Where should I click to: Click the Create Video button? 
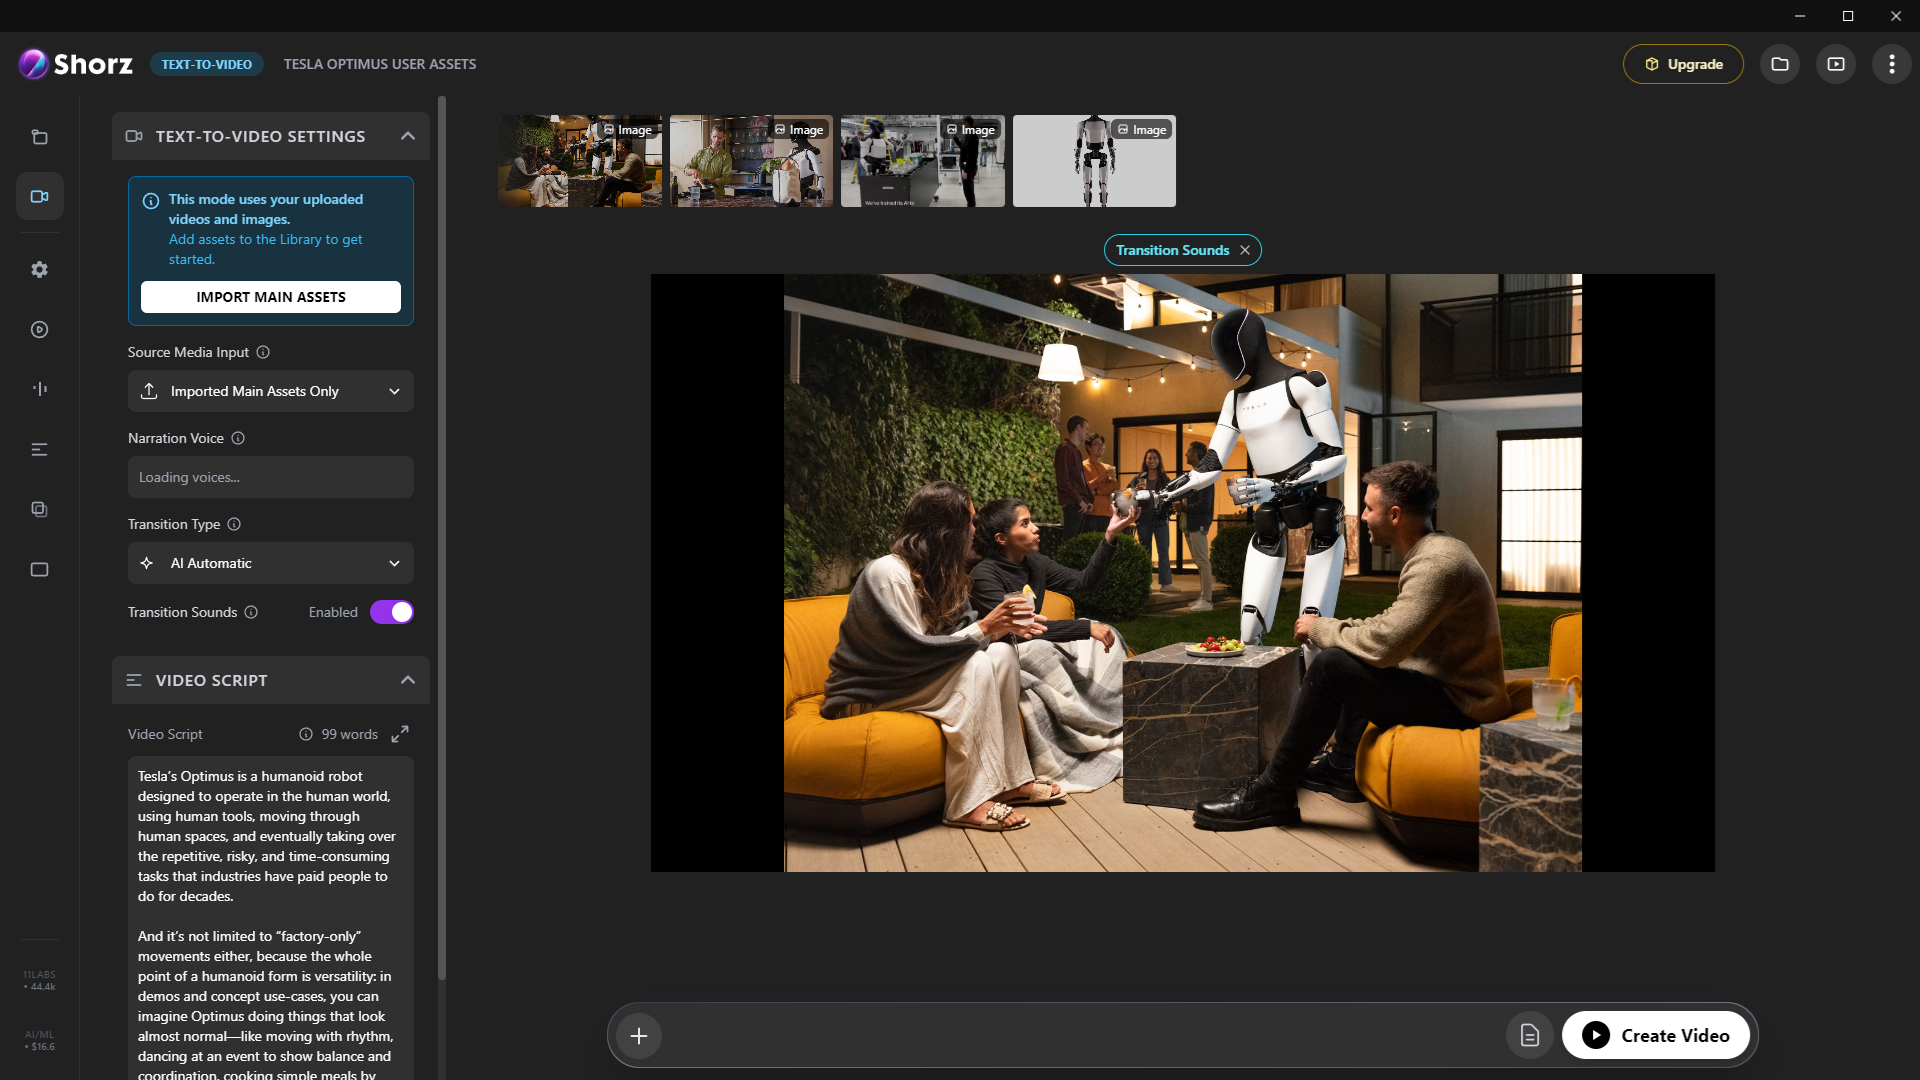pyautogui.click(x=1655, y=1035)
